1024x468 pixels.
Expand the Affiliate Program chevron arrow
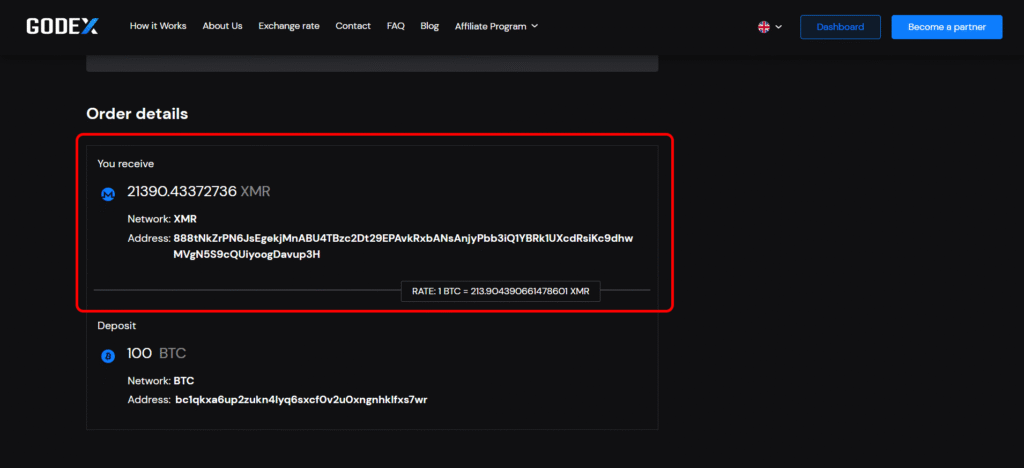[x=535, y=26]
